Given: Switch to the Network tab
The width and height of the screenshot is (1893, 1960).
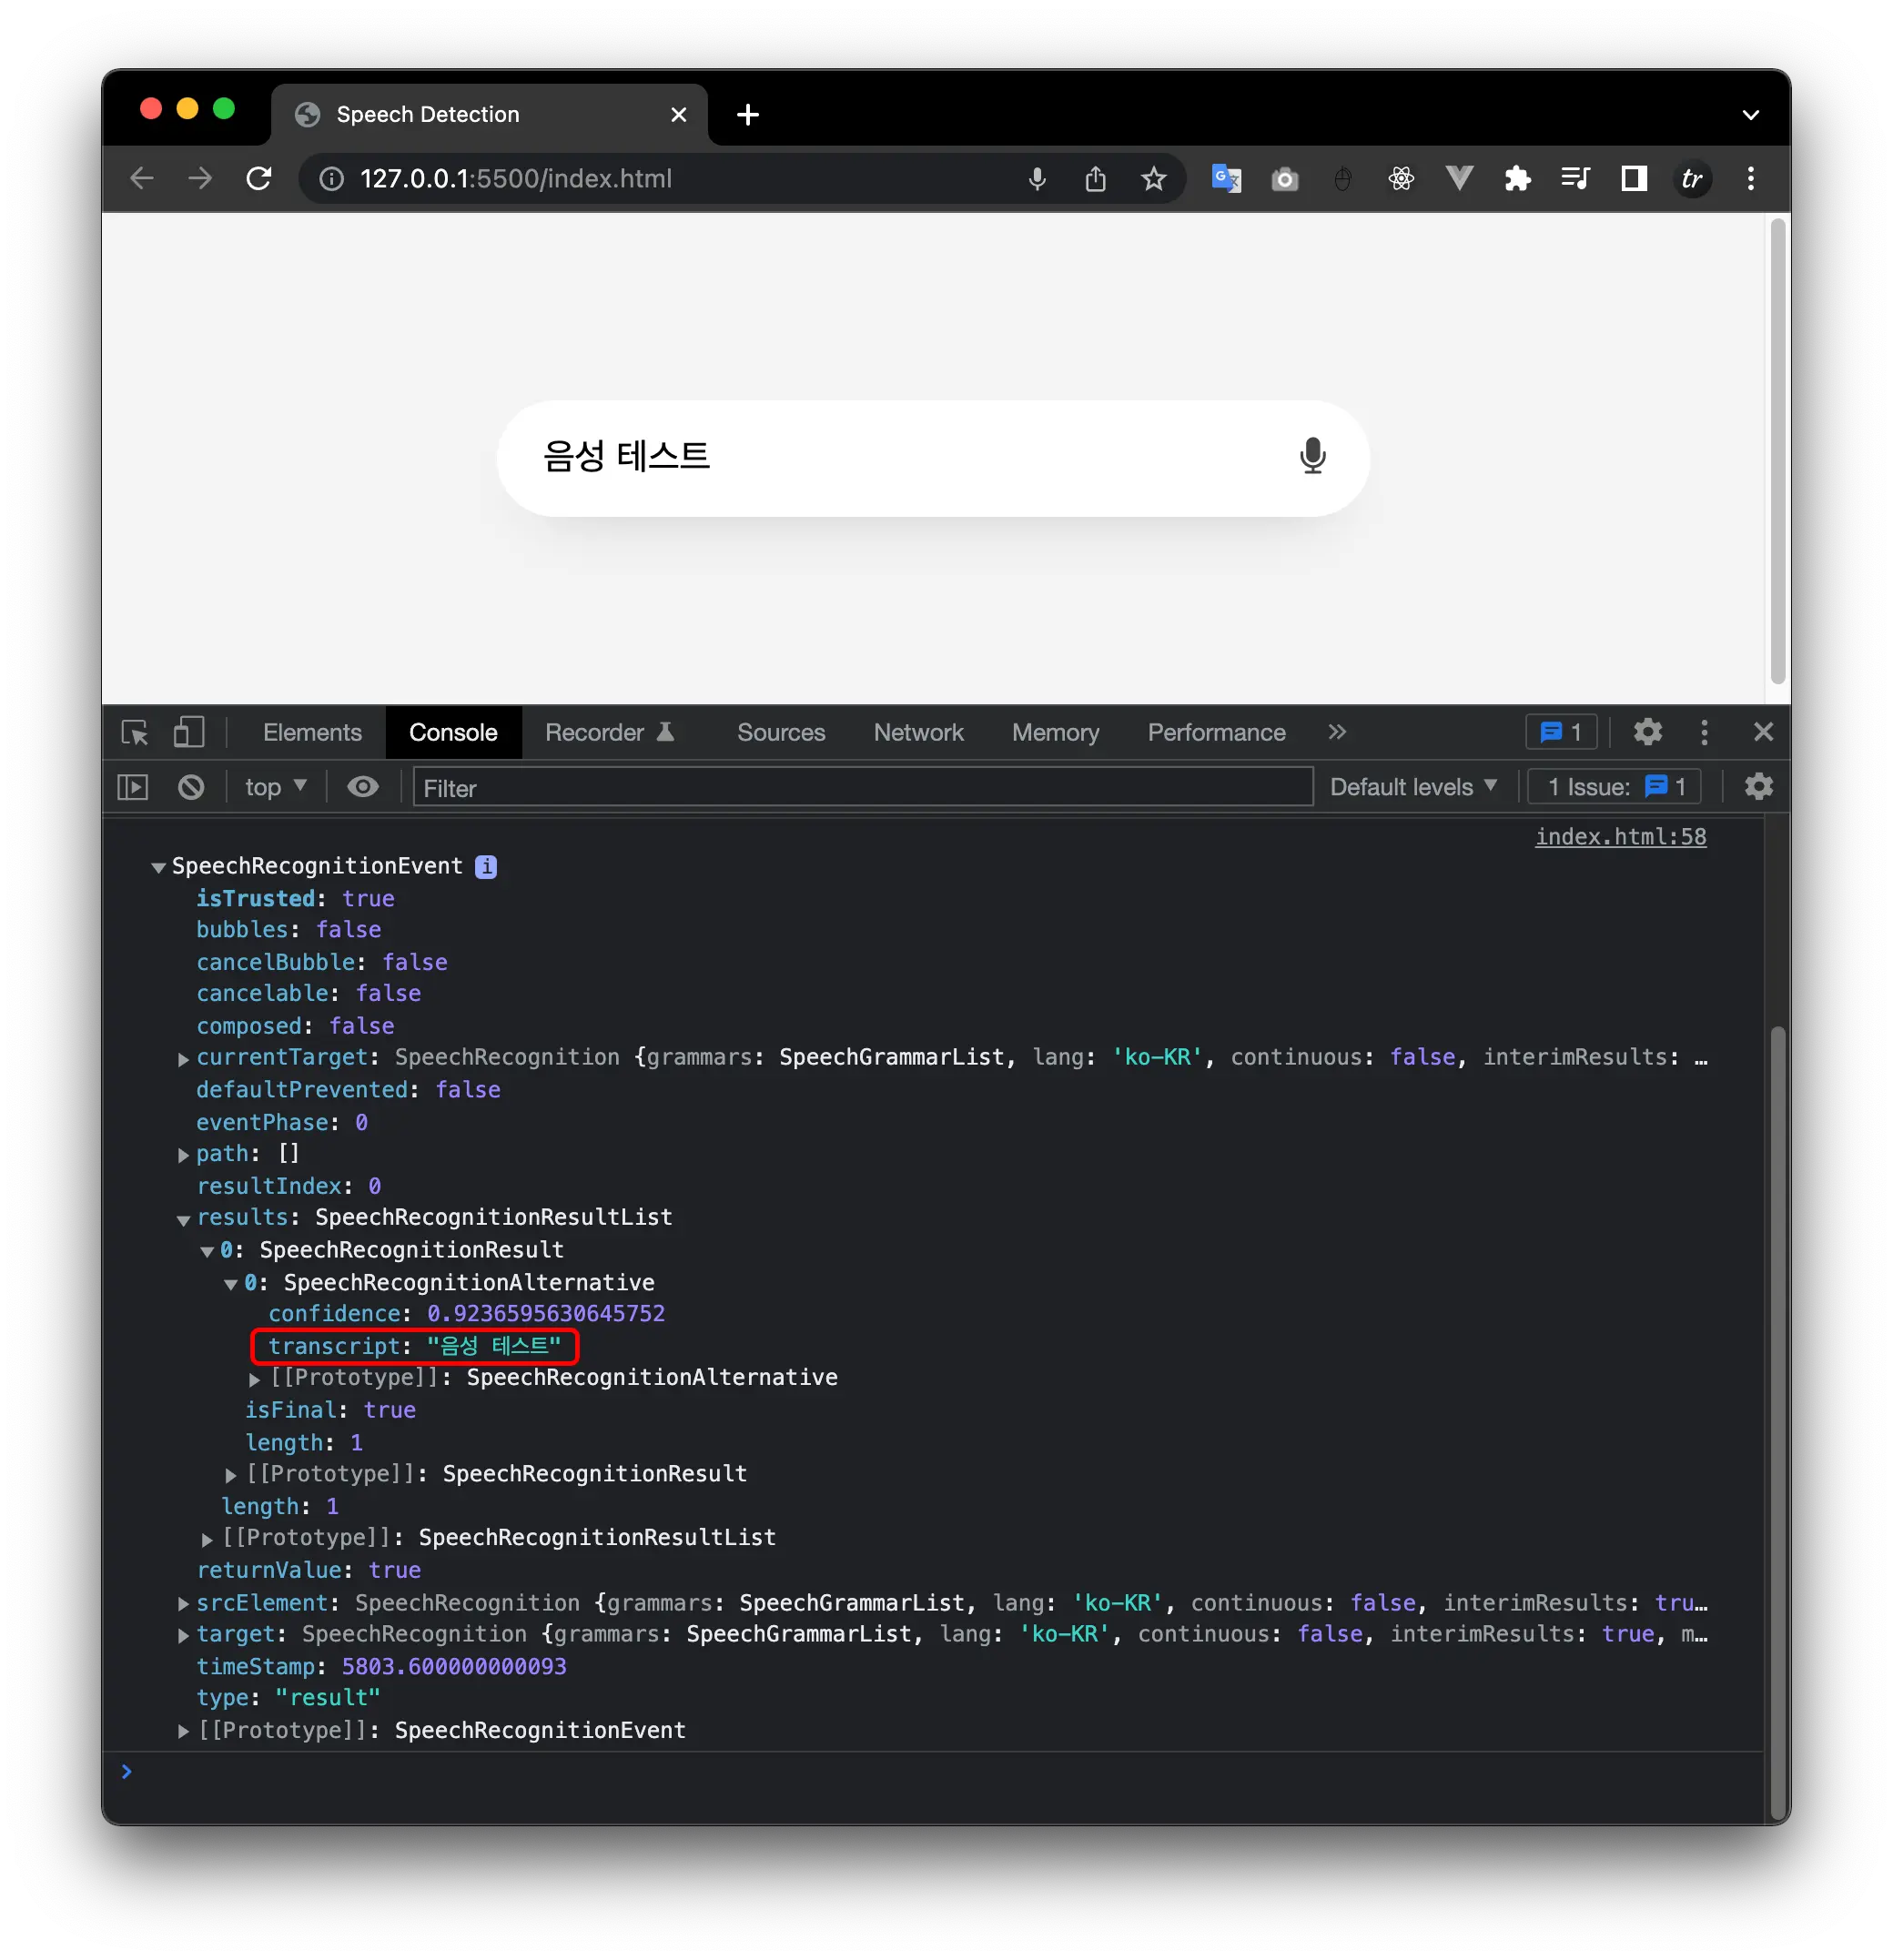Looking at the screenshot, I should tap(918, 733).
